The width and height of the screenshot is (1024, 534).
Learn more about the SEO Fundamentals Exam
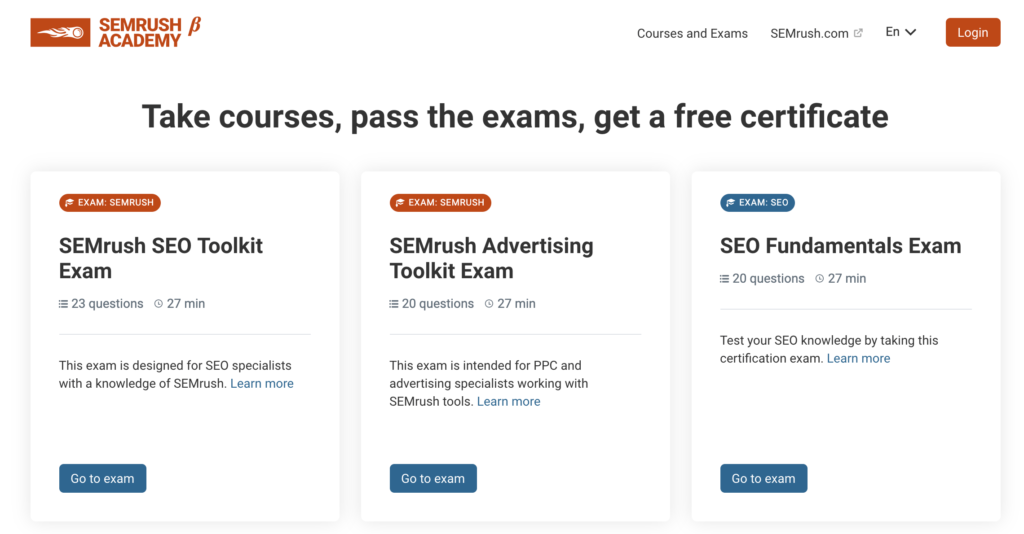point(858,358)
